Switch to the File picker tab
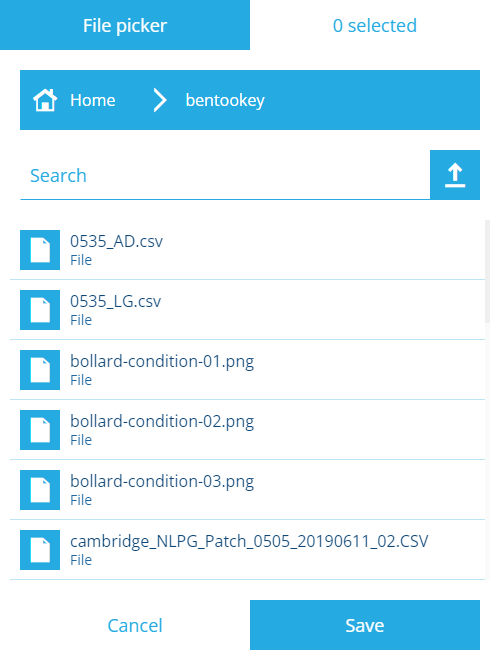500x670 pixels. [125, 25]
